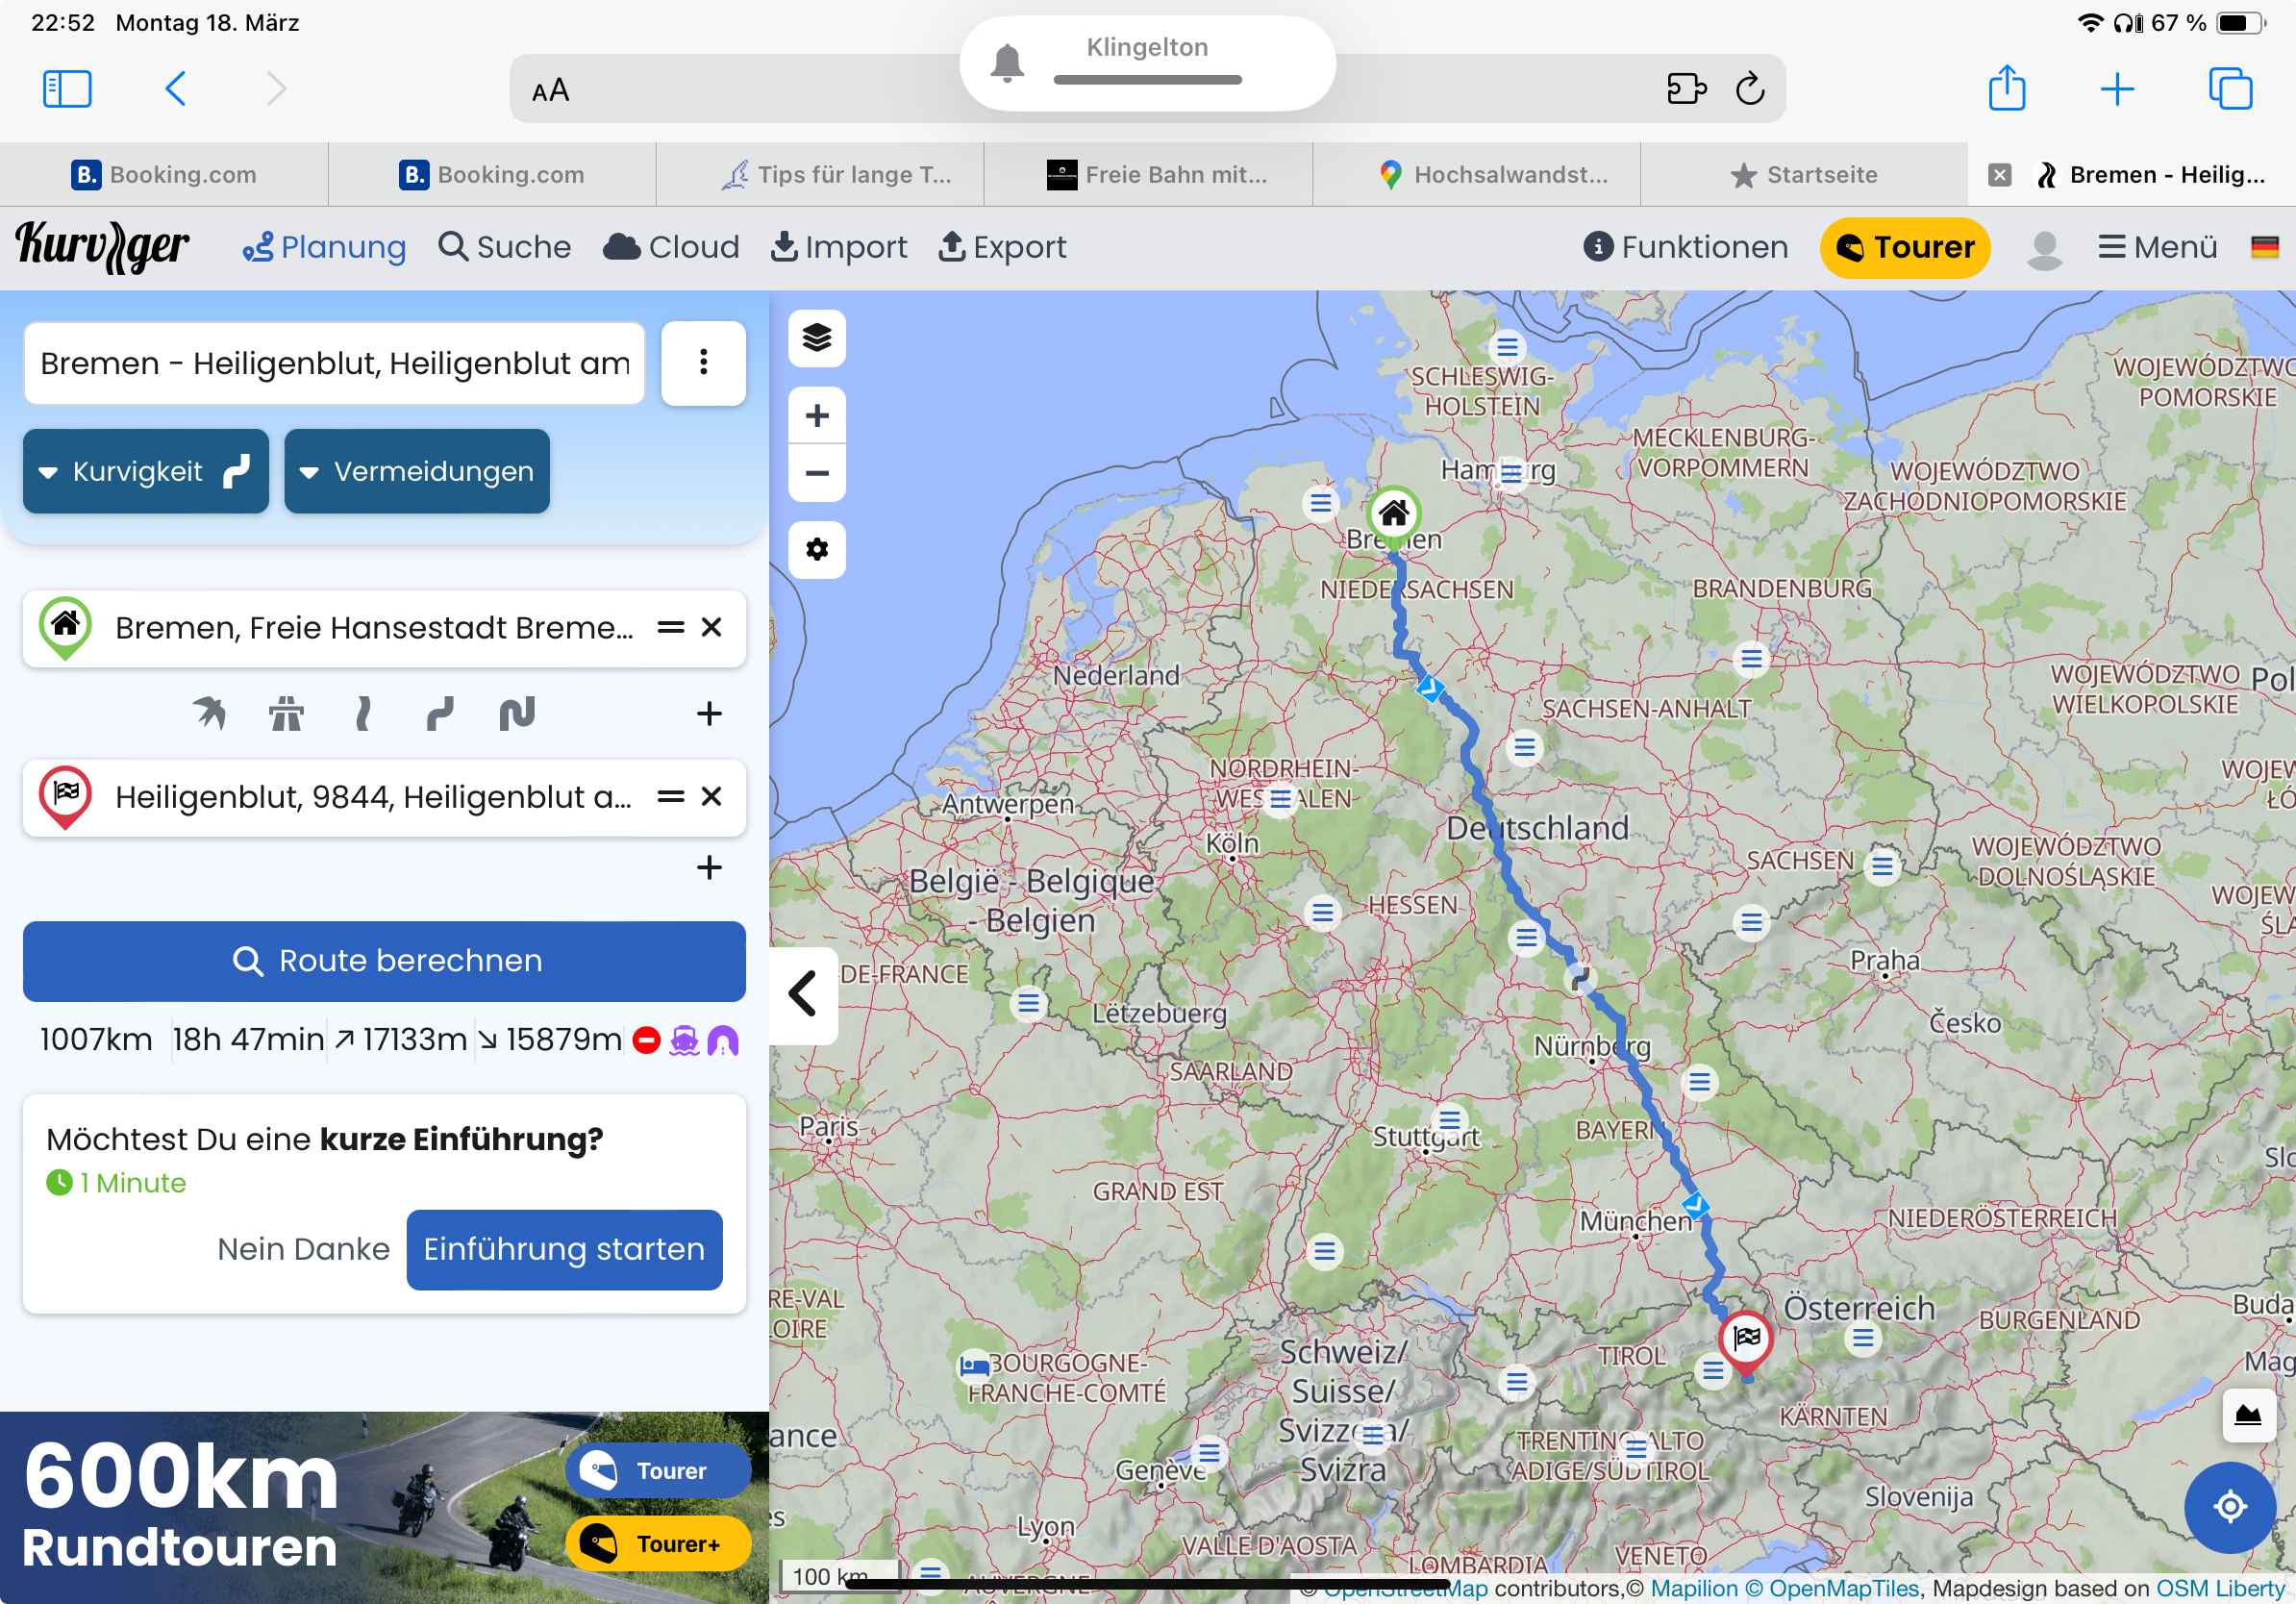Image resolution: width=2296 pixels, height=1604 pixels.
Task: Toggle the tunnel indicator icon
Action: (722, 1040)
